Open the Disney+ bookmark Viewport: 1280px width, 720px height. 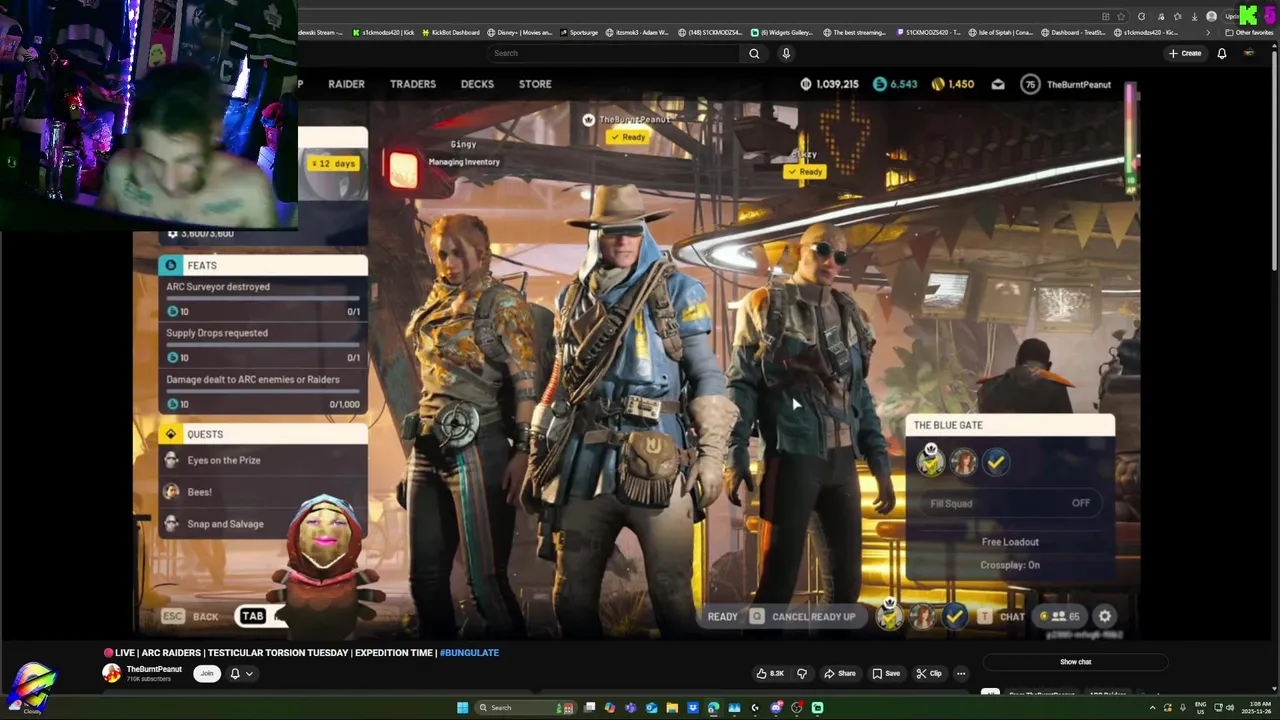pos(519,32)
